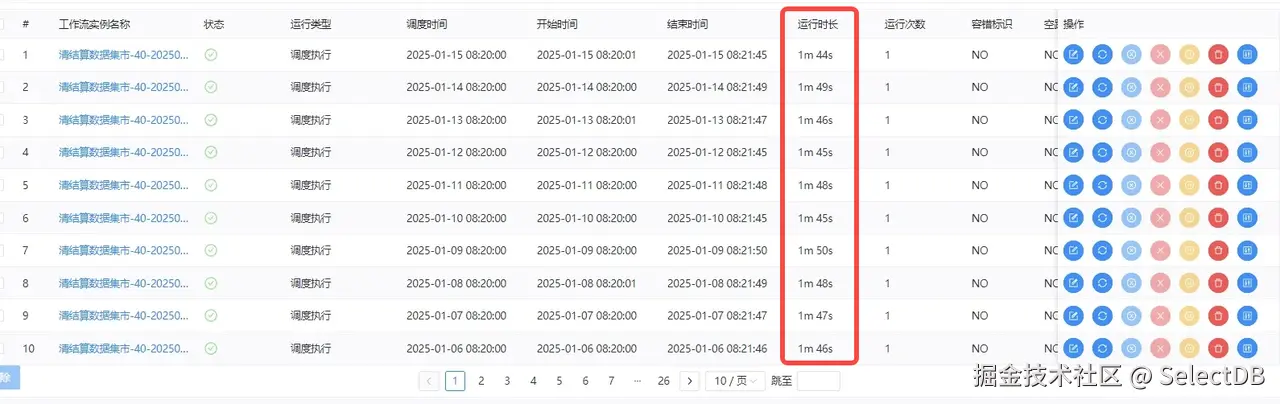The width and height of the screenshot is (1280, 404).
Task: Open workflow instance name link in row 7
Action: [123, 251]
